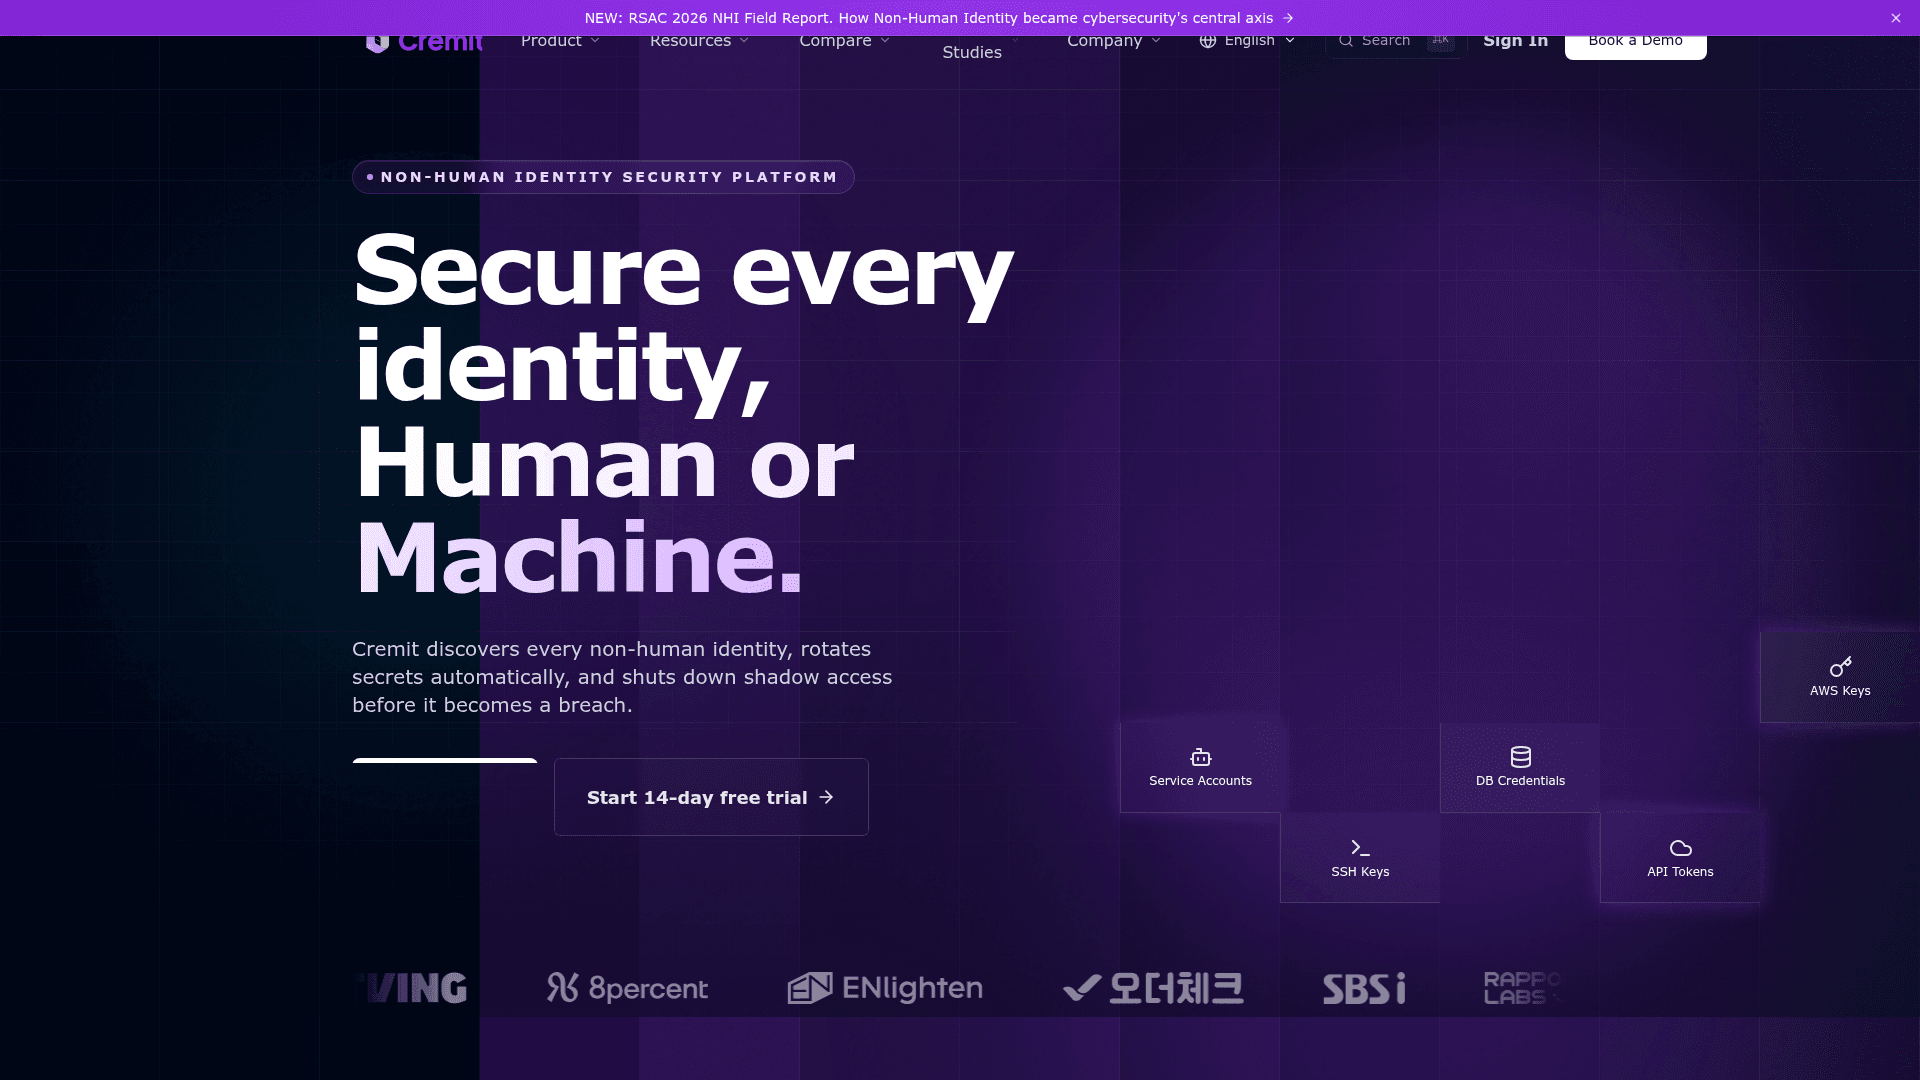Expand the Compare chevron arrow
Image resolution: width=1920 pixels, height=1080 pixels.
point(885,41)
